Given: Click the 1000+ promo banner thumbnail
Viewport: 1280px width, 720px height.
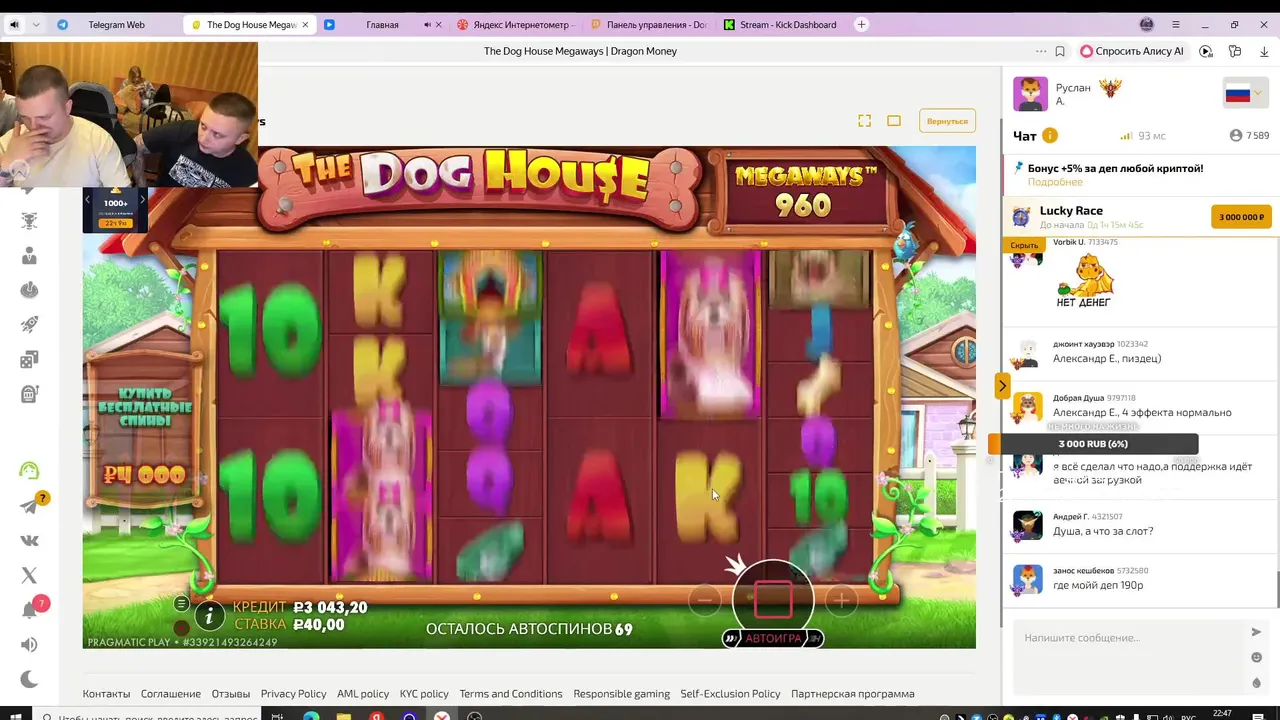Looking at the screenshot, I should 115,210.
